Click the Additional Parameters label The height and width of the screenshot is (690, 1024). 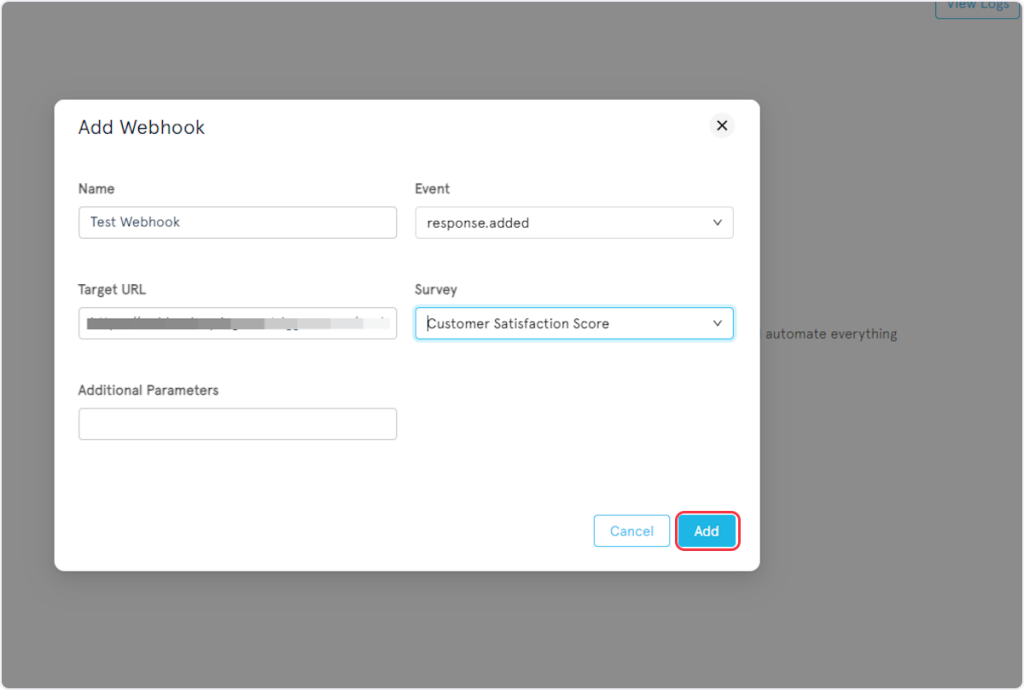[148, 390]
